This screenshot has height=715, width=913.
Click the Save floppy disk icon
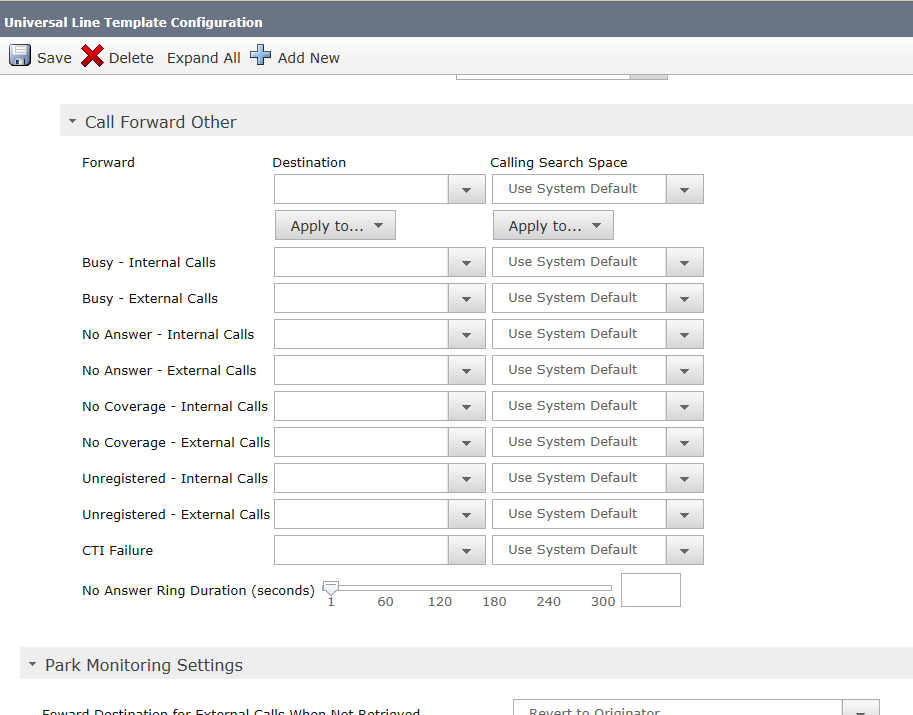click(x=20, y=56)
